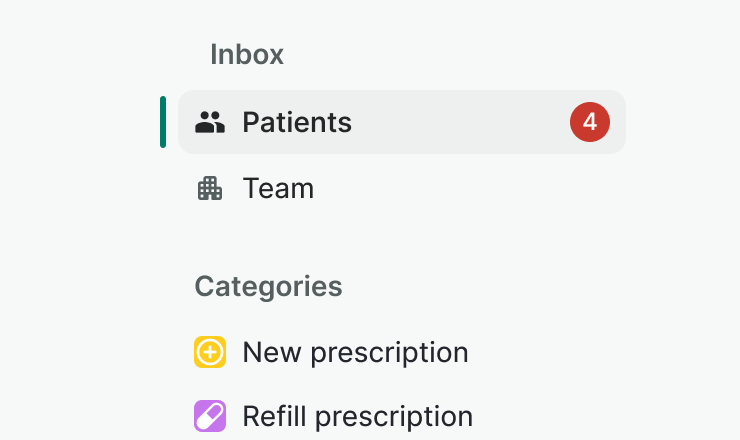View the 4 unread patient messages count

tap(590, 122)
